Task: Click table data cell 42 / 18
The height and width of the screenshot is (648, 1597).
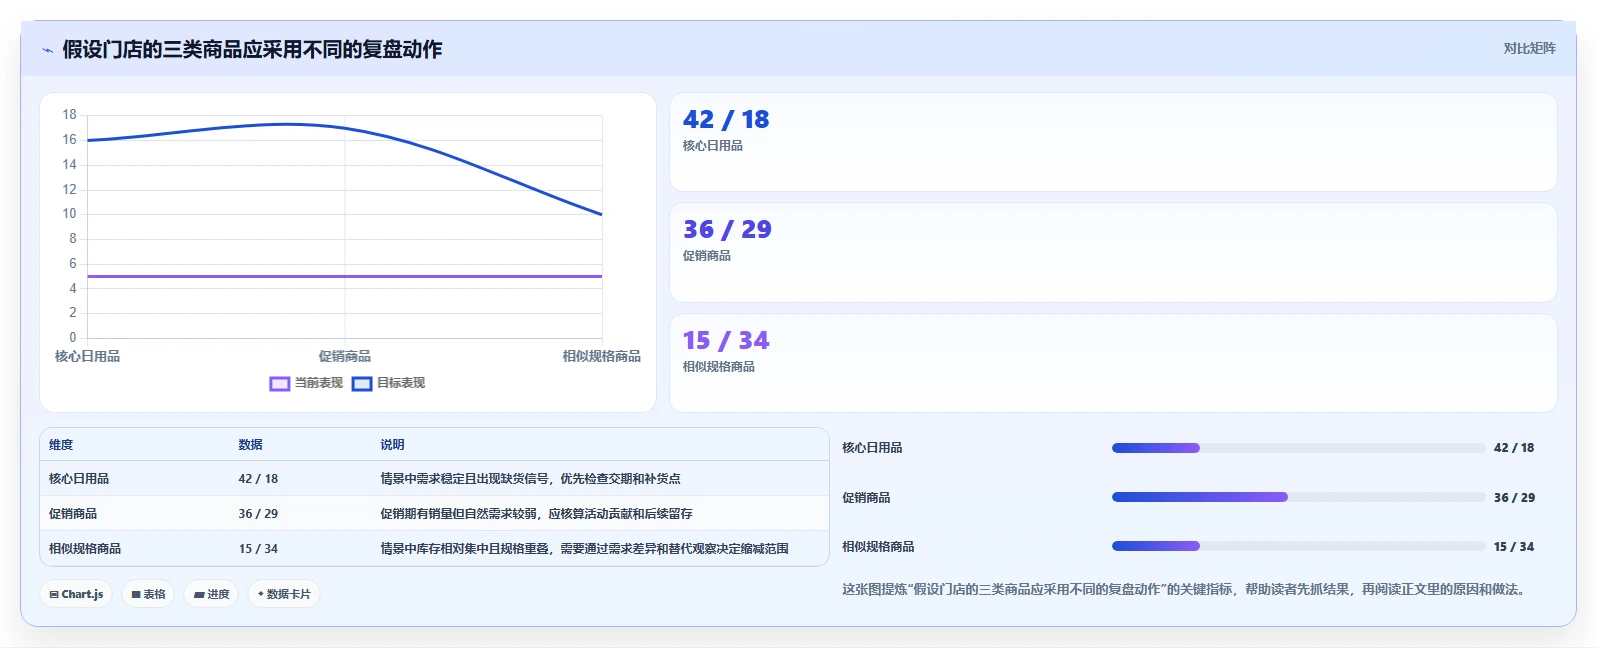Action: (x=258, y=479)
